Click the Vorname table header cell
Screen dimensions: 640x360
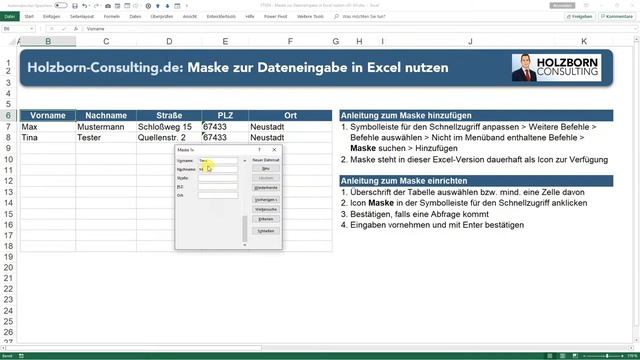coord(48,116)
